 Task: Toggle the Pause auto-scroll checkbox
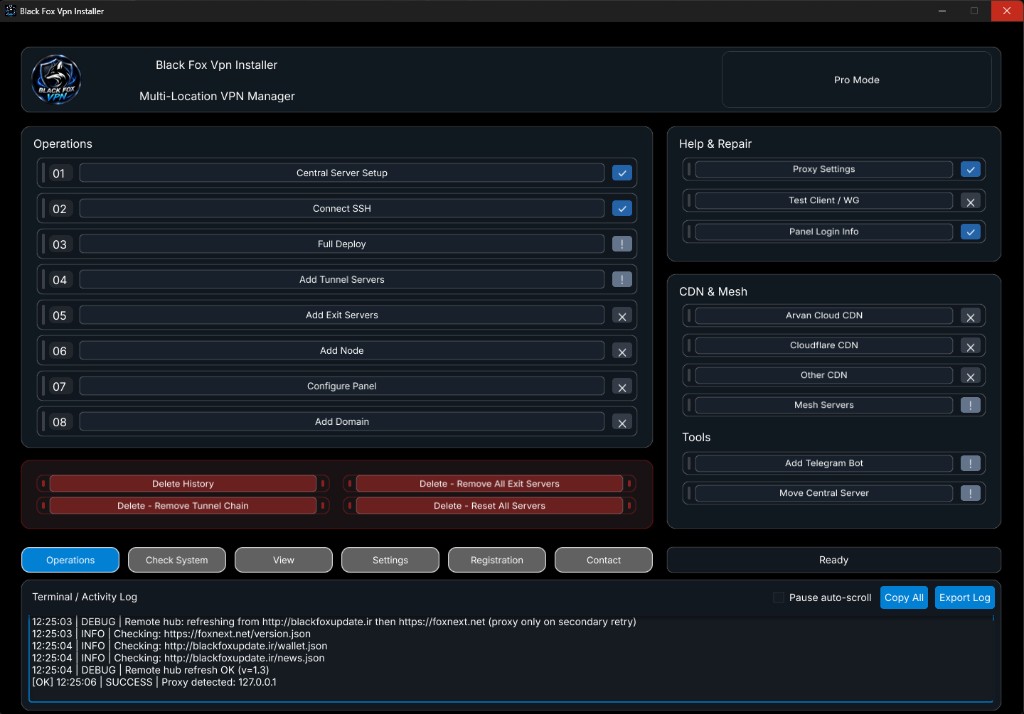[x=778, y=598]
